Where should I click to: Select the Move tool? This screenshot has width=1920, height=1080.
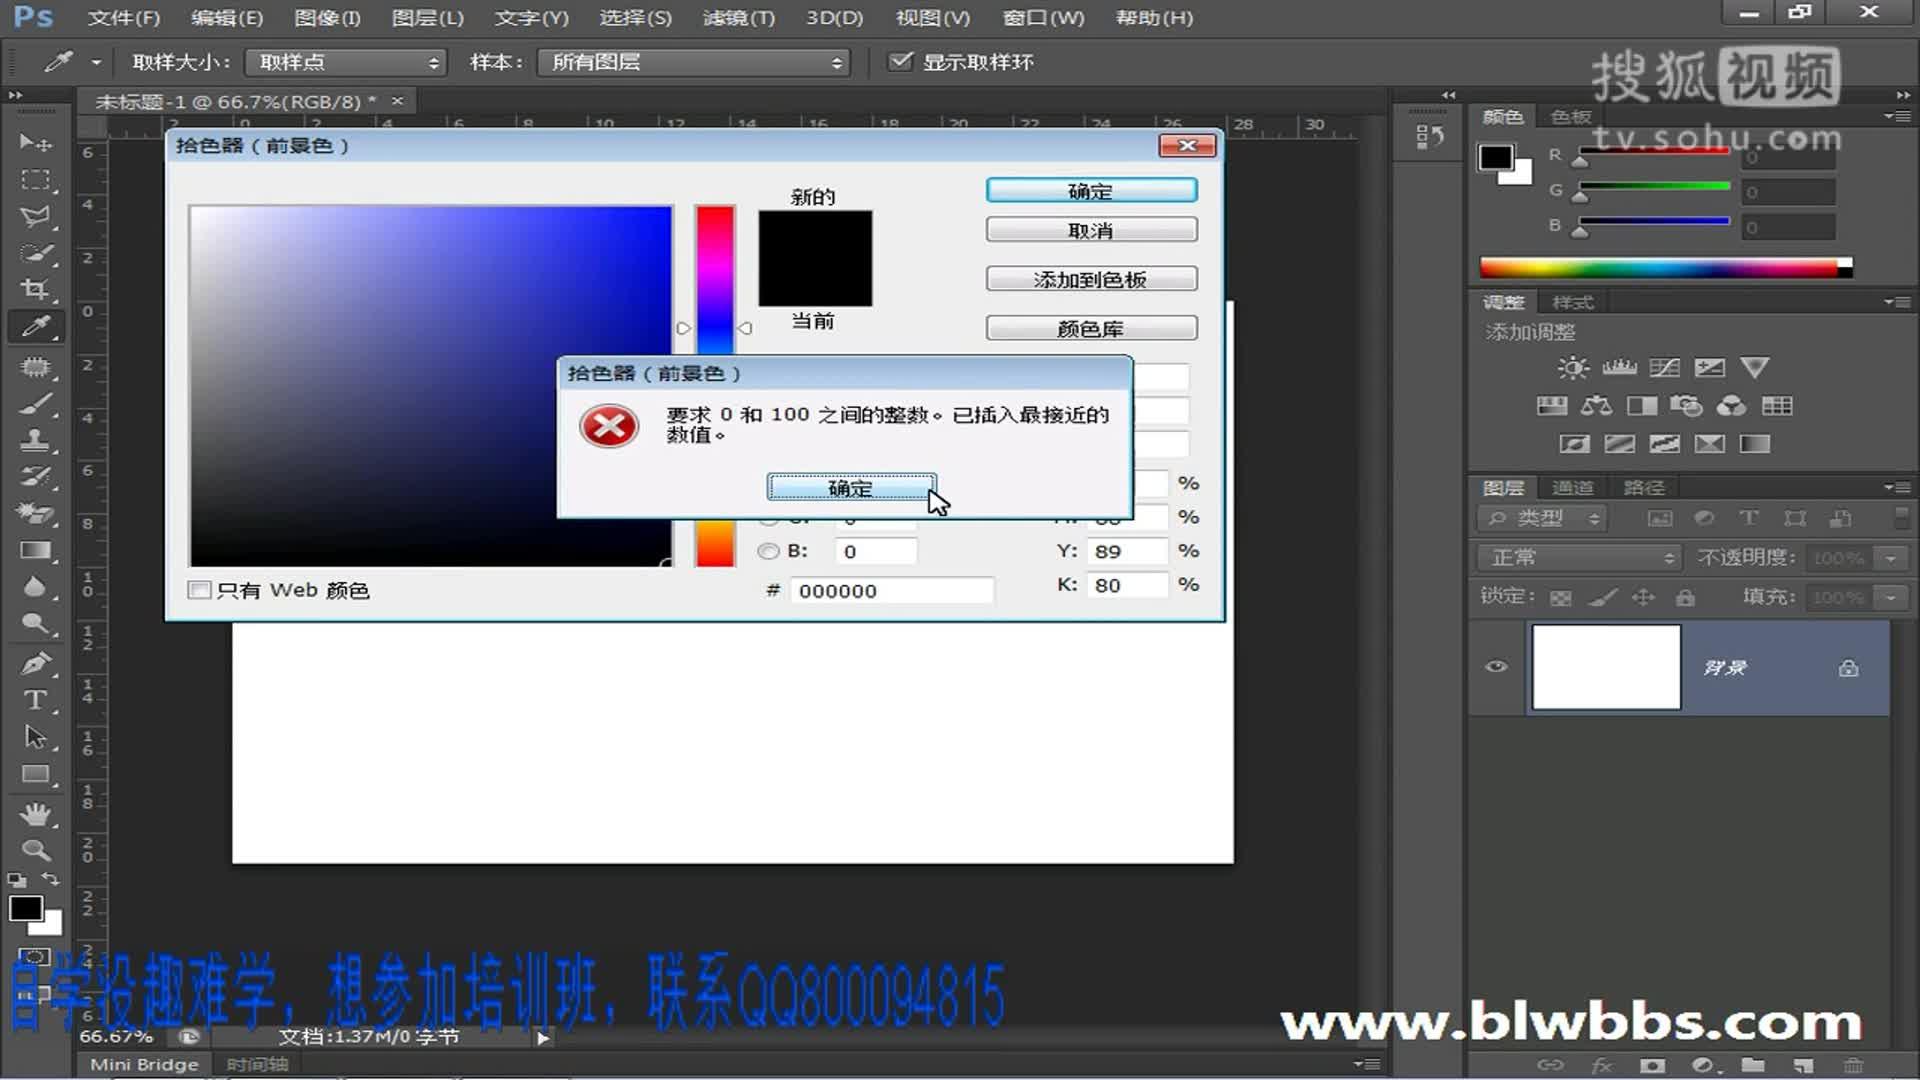click(35, 143)
